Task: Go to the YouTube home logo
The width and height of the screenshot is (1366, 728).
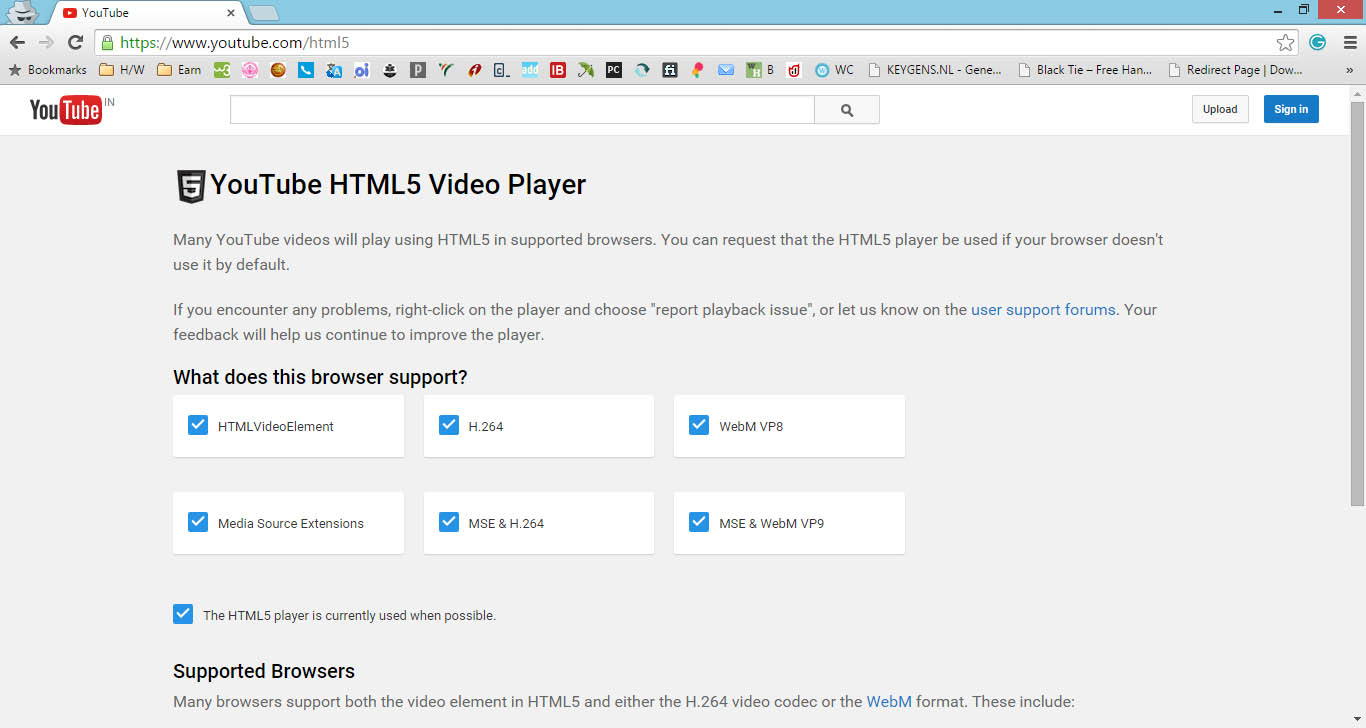Action: pyautogui.click(x=66, y=109)
